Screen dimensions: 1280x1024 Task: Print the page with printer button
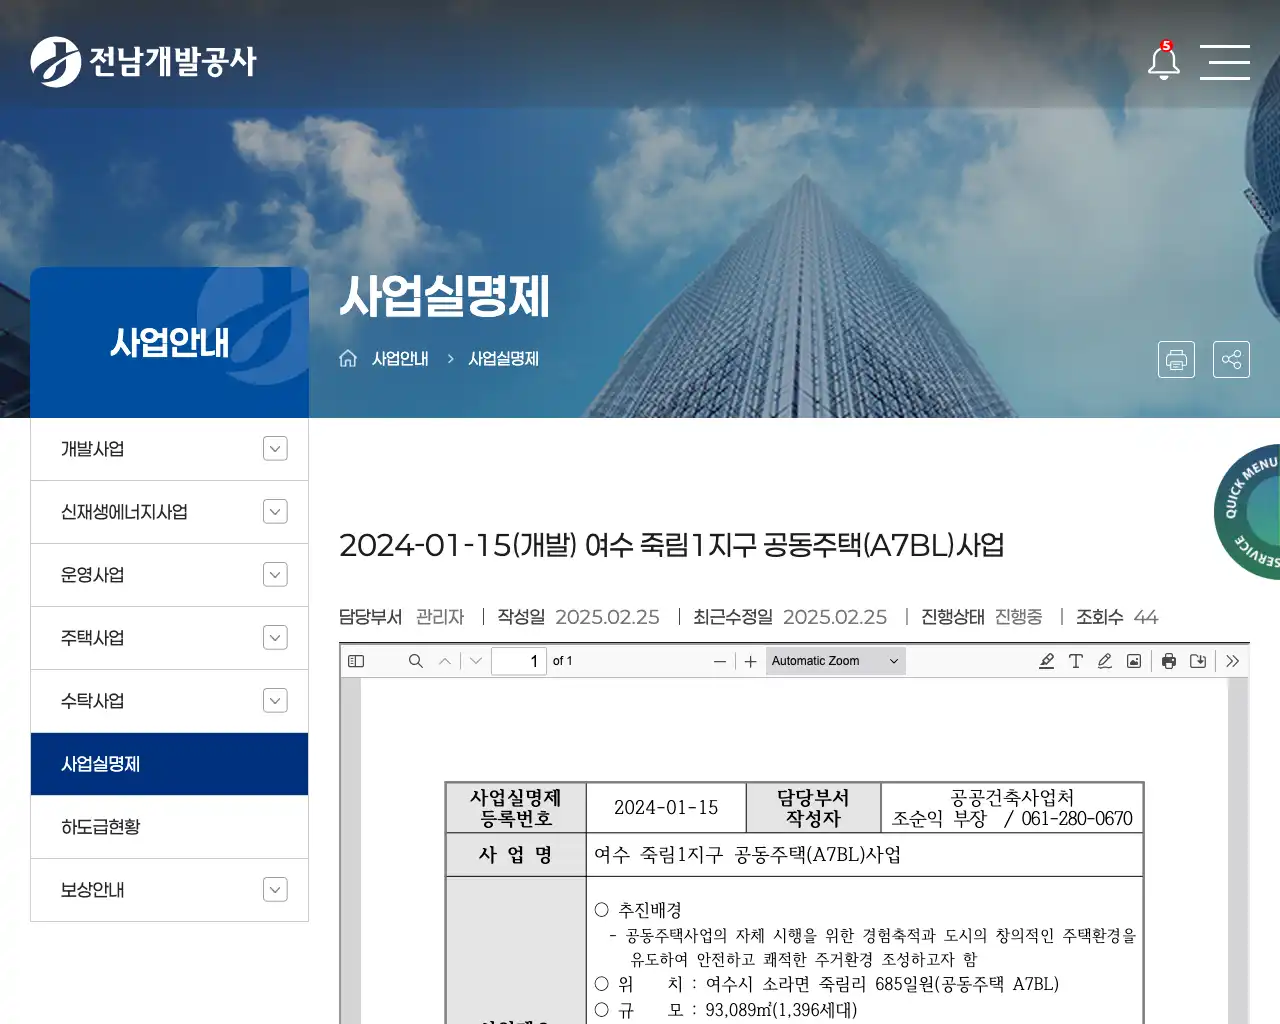(1176, 359)
